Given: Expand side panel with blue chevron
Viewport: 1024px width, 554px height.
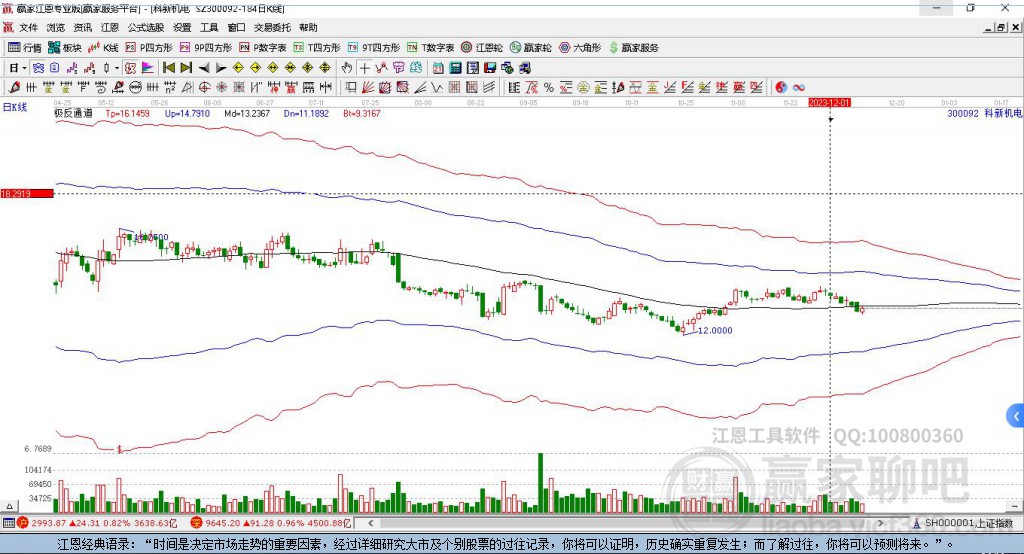Looking at the screenshot, I should (x=1016, y=416).
